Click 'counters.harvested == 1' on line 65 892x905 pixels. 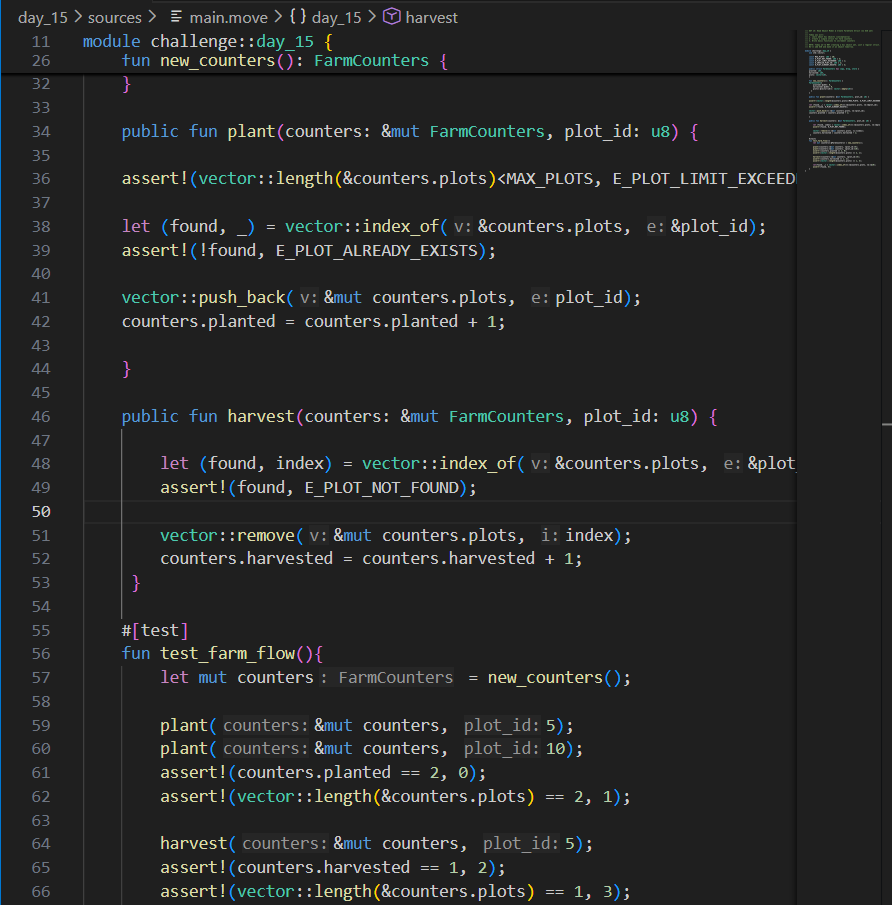tap(348, 867)
